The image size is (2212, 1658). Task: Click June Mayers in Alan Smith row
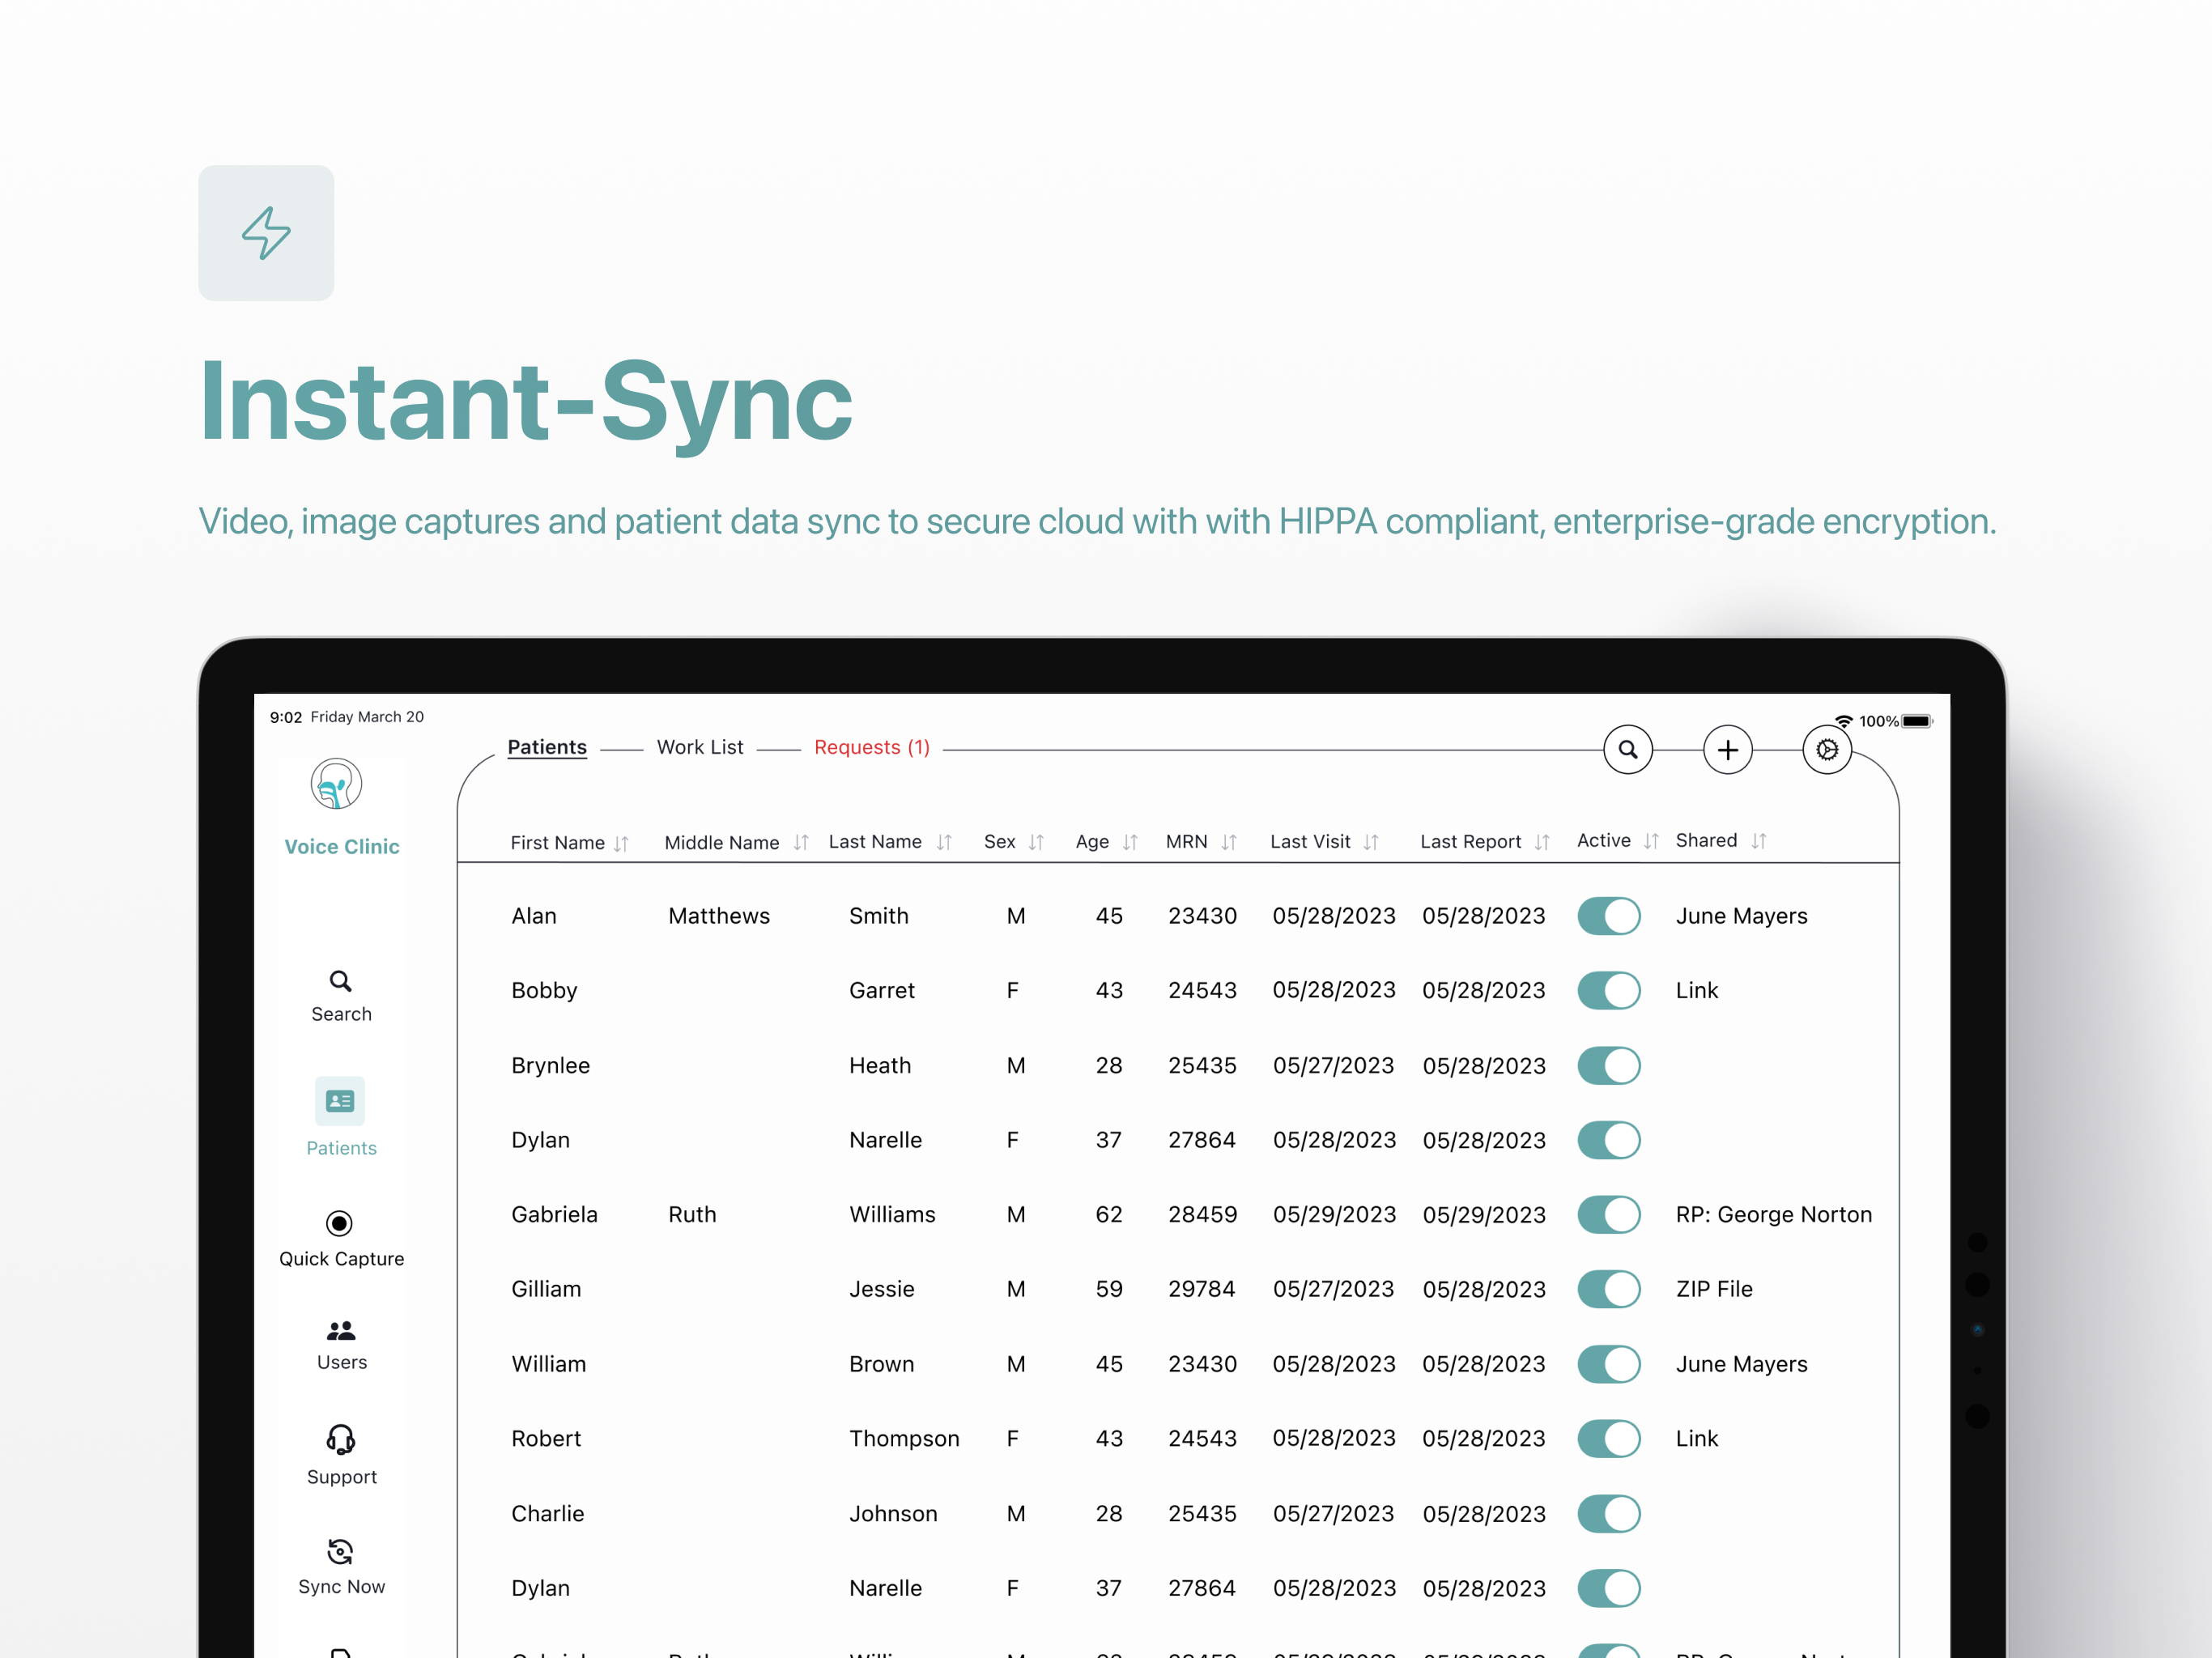pos(1741,916)
